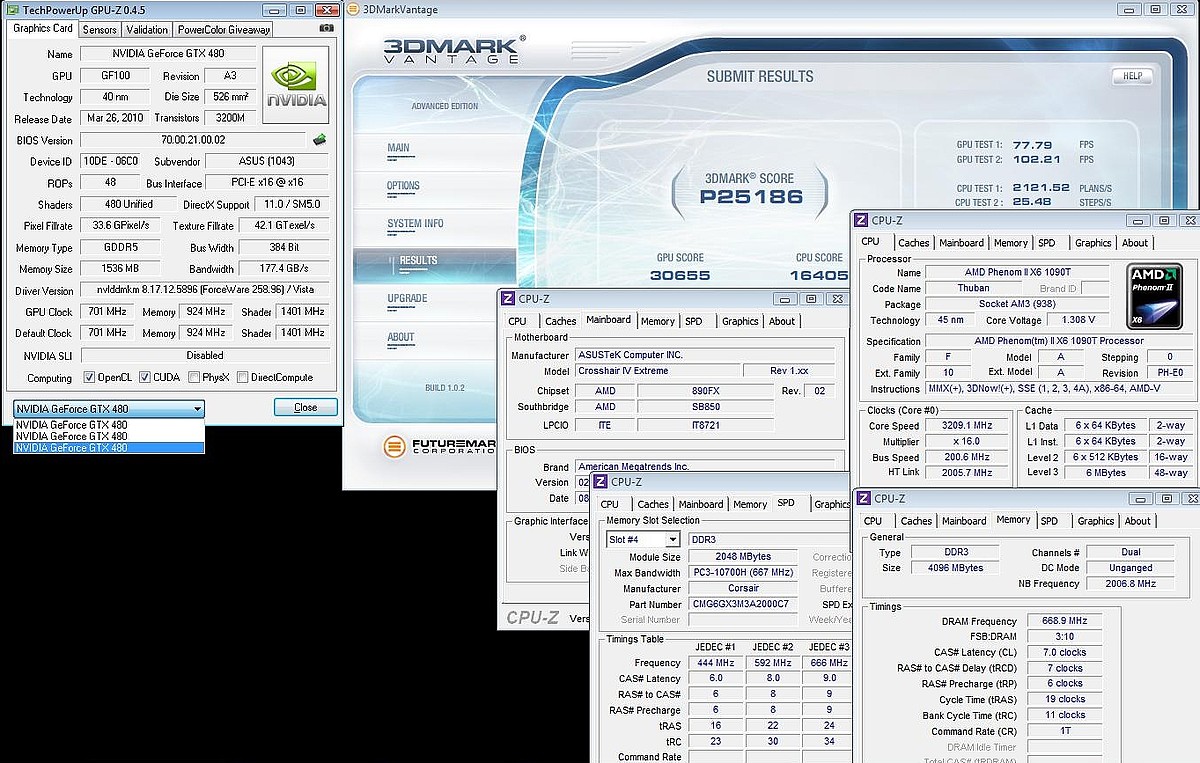1200x763 pixels.
Task: Open About tab in CPU-Z Mainboard window
Action: coord(782,321)
